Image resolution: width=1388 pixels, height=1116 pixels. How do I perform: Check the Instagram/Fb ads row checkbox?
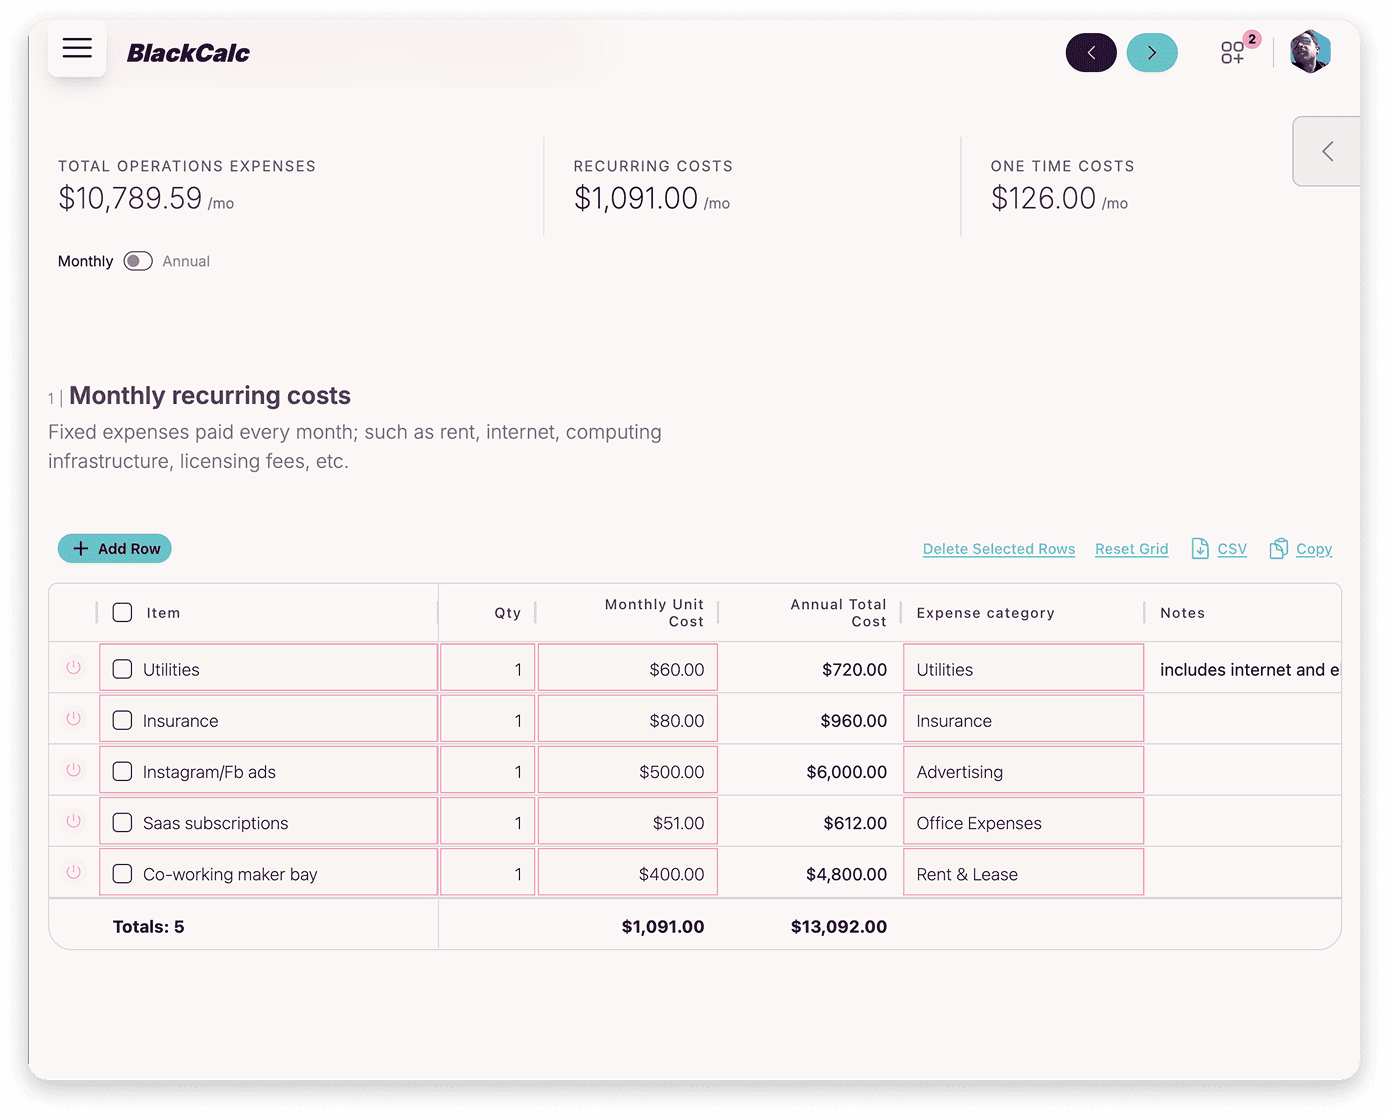(122, 771)
